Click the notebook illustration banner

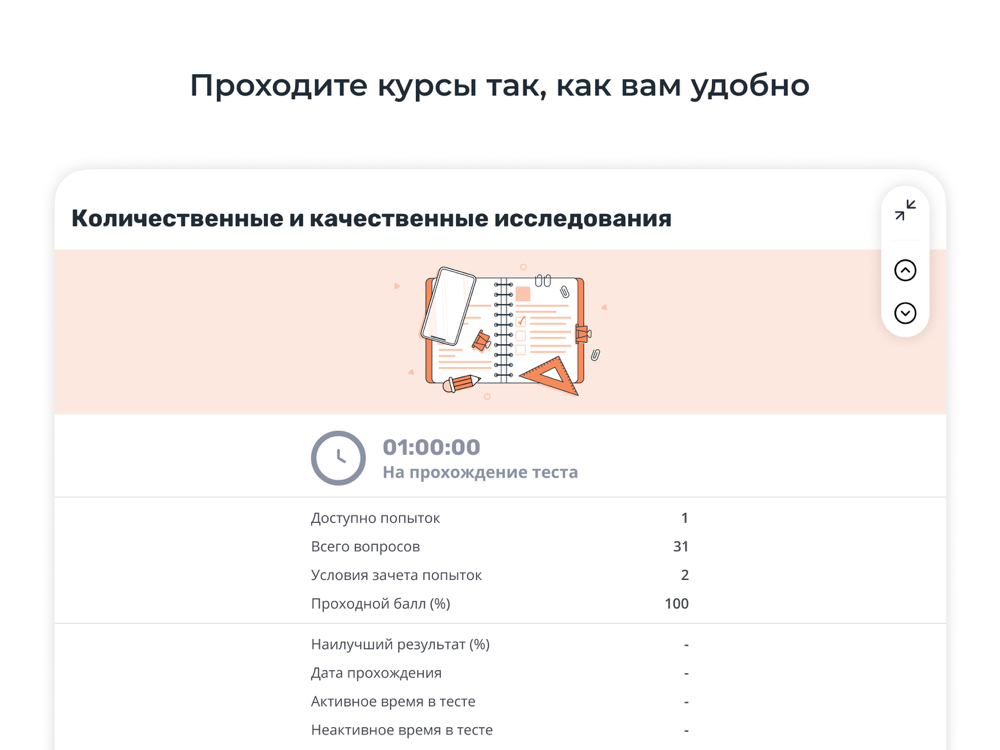click(500, 332)
